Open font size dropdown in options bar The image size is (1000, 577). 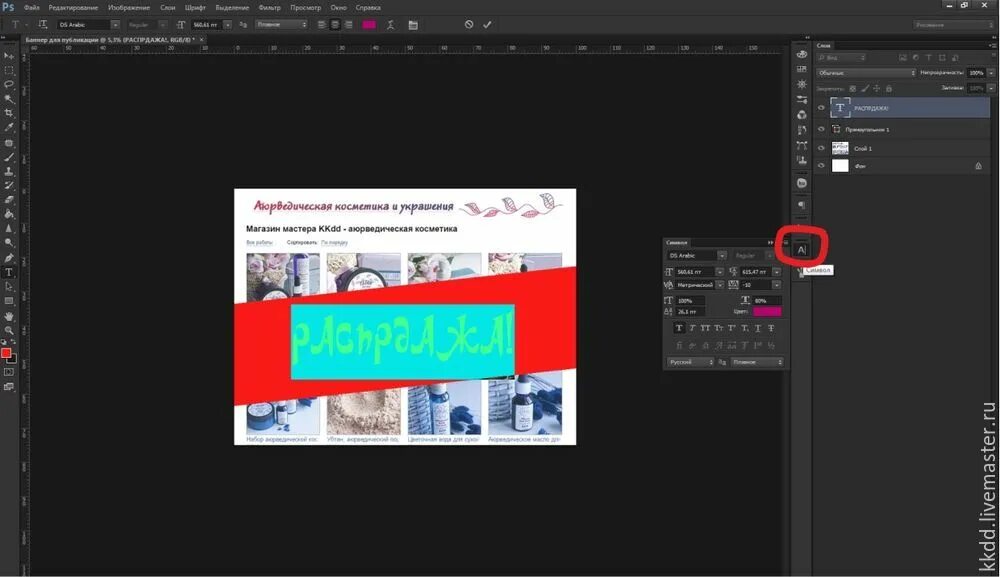pyautogui.click(x=228, y=24)
